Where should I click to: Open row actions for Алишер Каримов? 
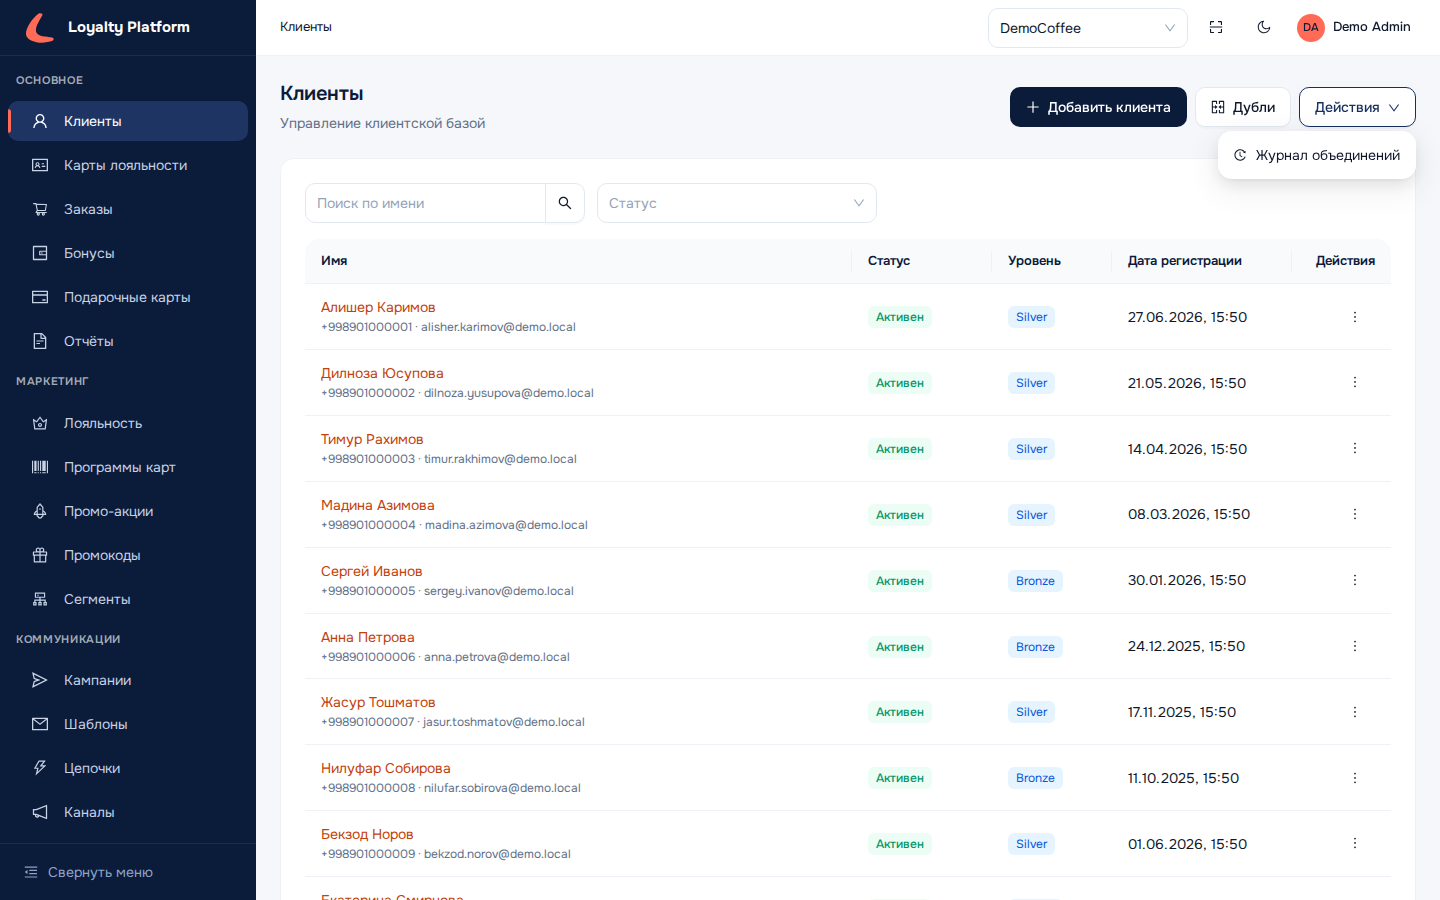(1355, 317)
